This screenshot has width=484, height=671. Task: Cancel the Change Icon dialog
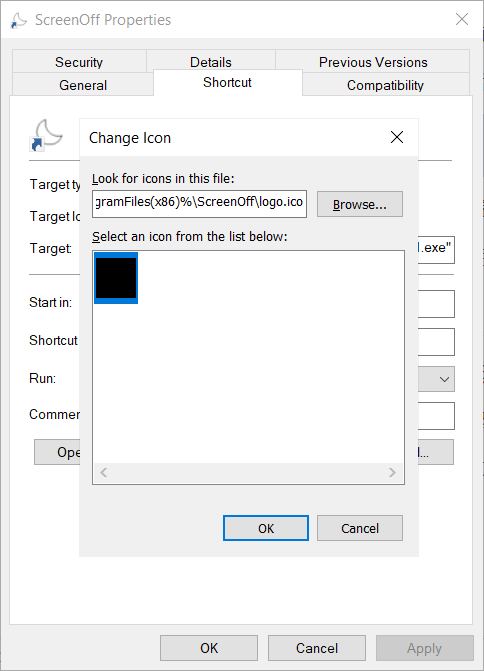(x=360, y=528)
